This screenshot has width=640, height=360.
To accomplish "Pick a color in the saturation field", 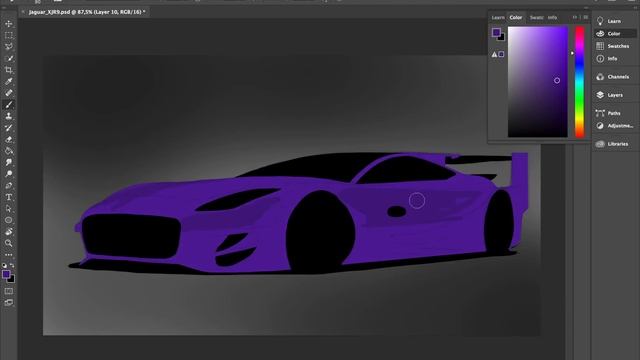I will coord(538,82).
